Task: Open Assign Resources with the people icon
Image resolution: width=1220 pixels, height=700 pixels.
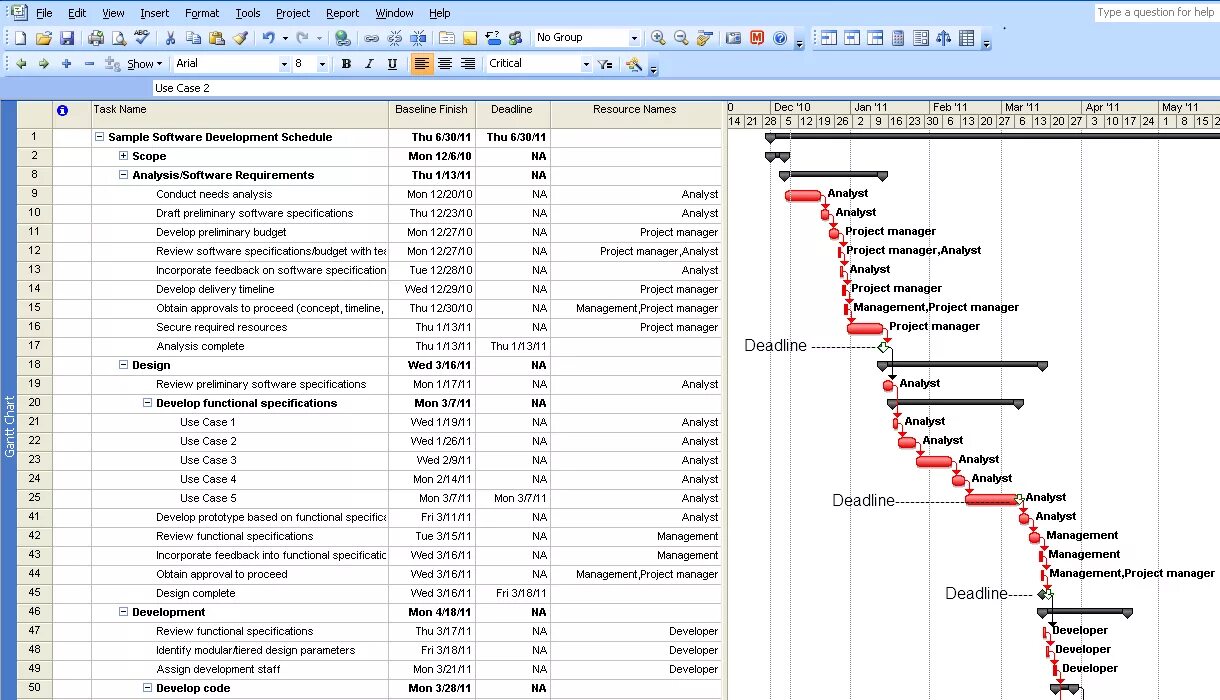Action: point(516,38)
